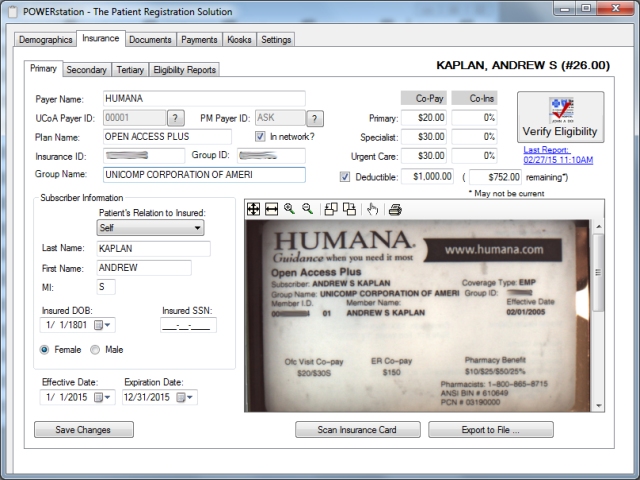Click the Urgent Care Co-Ins 0% field
This screenshot has width=640, height=480.
pyautogui.click(x=475, y=156)
